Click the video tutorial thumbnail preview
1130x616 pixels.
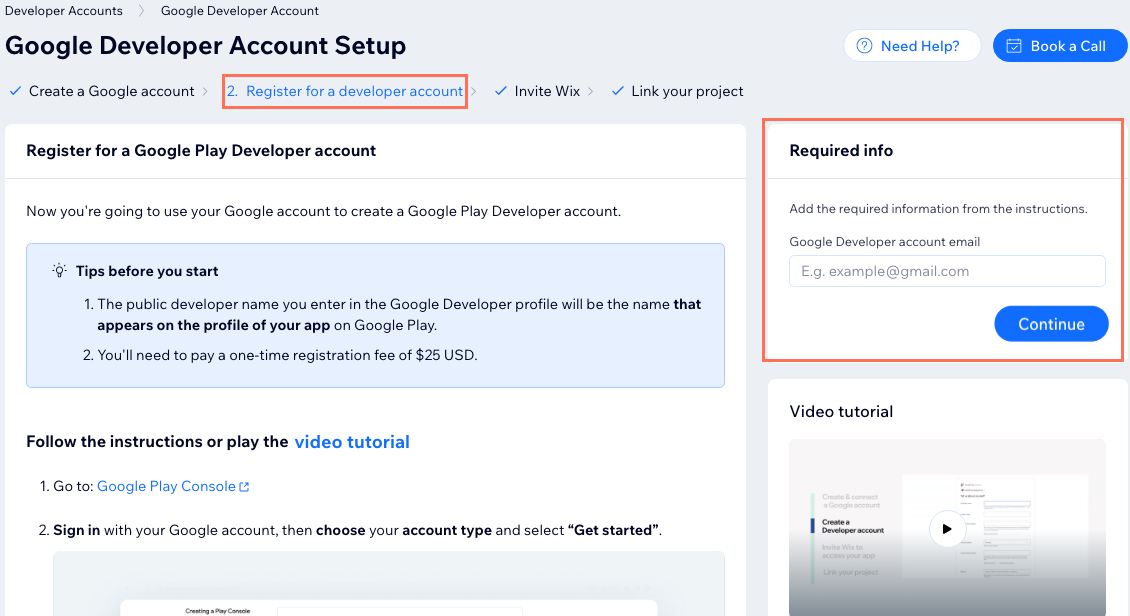point(947,527)
